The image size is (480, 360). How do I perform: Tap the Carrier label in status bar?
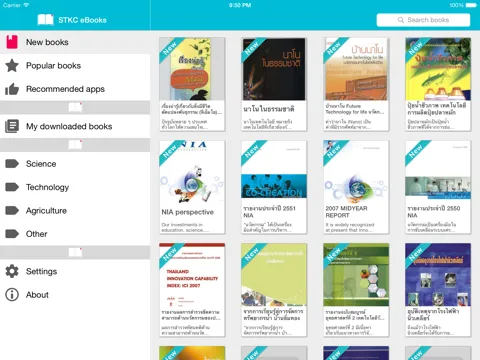click(x=12, y=5)
